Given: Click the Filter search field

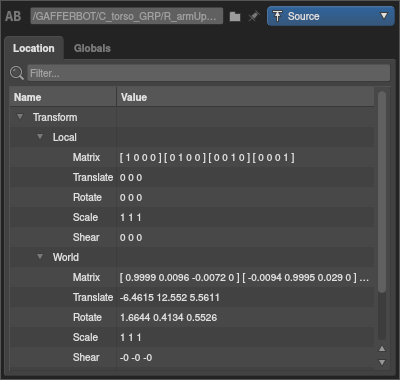Looking at the screenshot, I should pos(208,73).
